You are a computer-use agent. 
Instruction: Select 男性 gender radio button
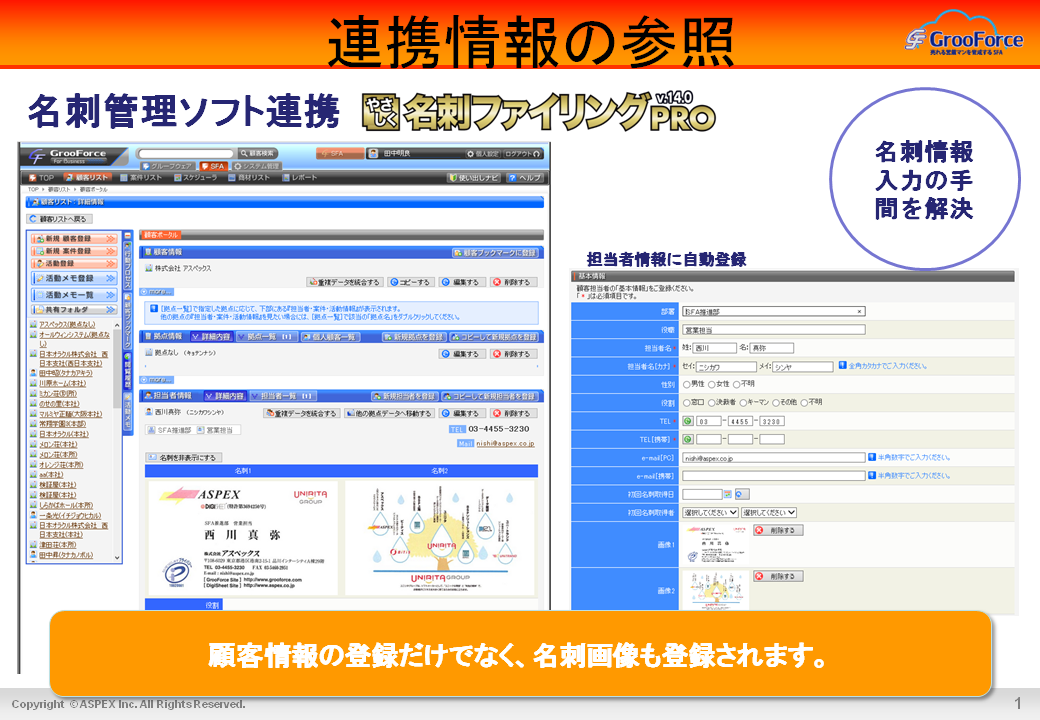[x=686, y=385]
